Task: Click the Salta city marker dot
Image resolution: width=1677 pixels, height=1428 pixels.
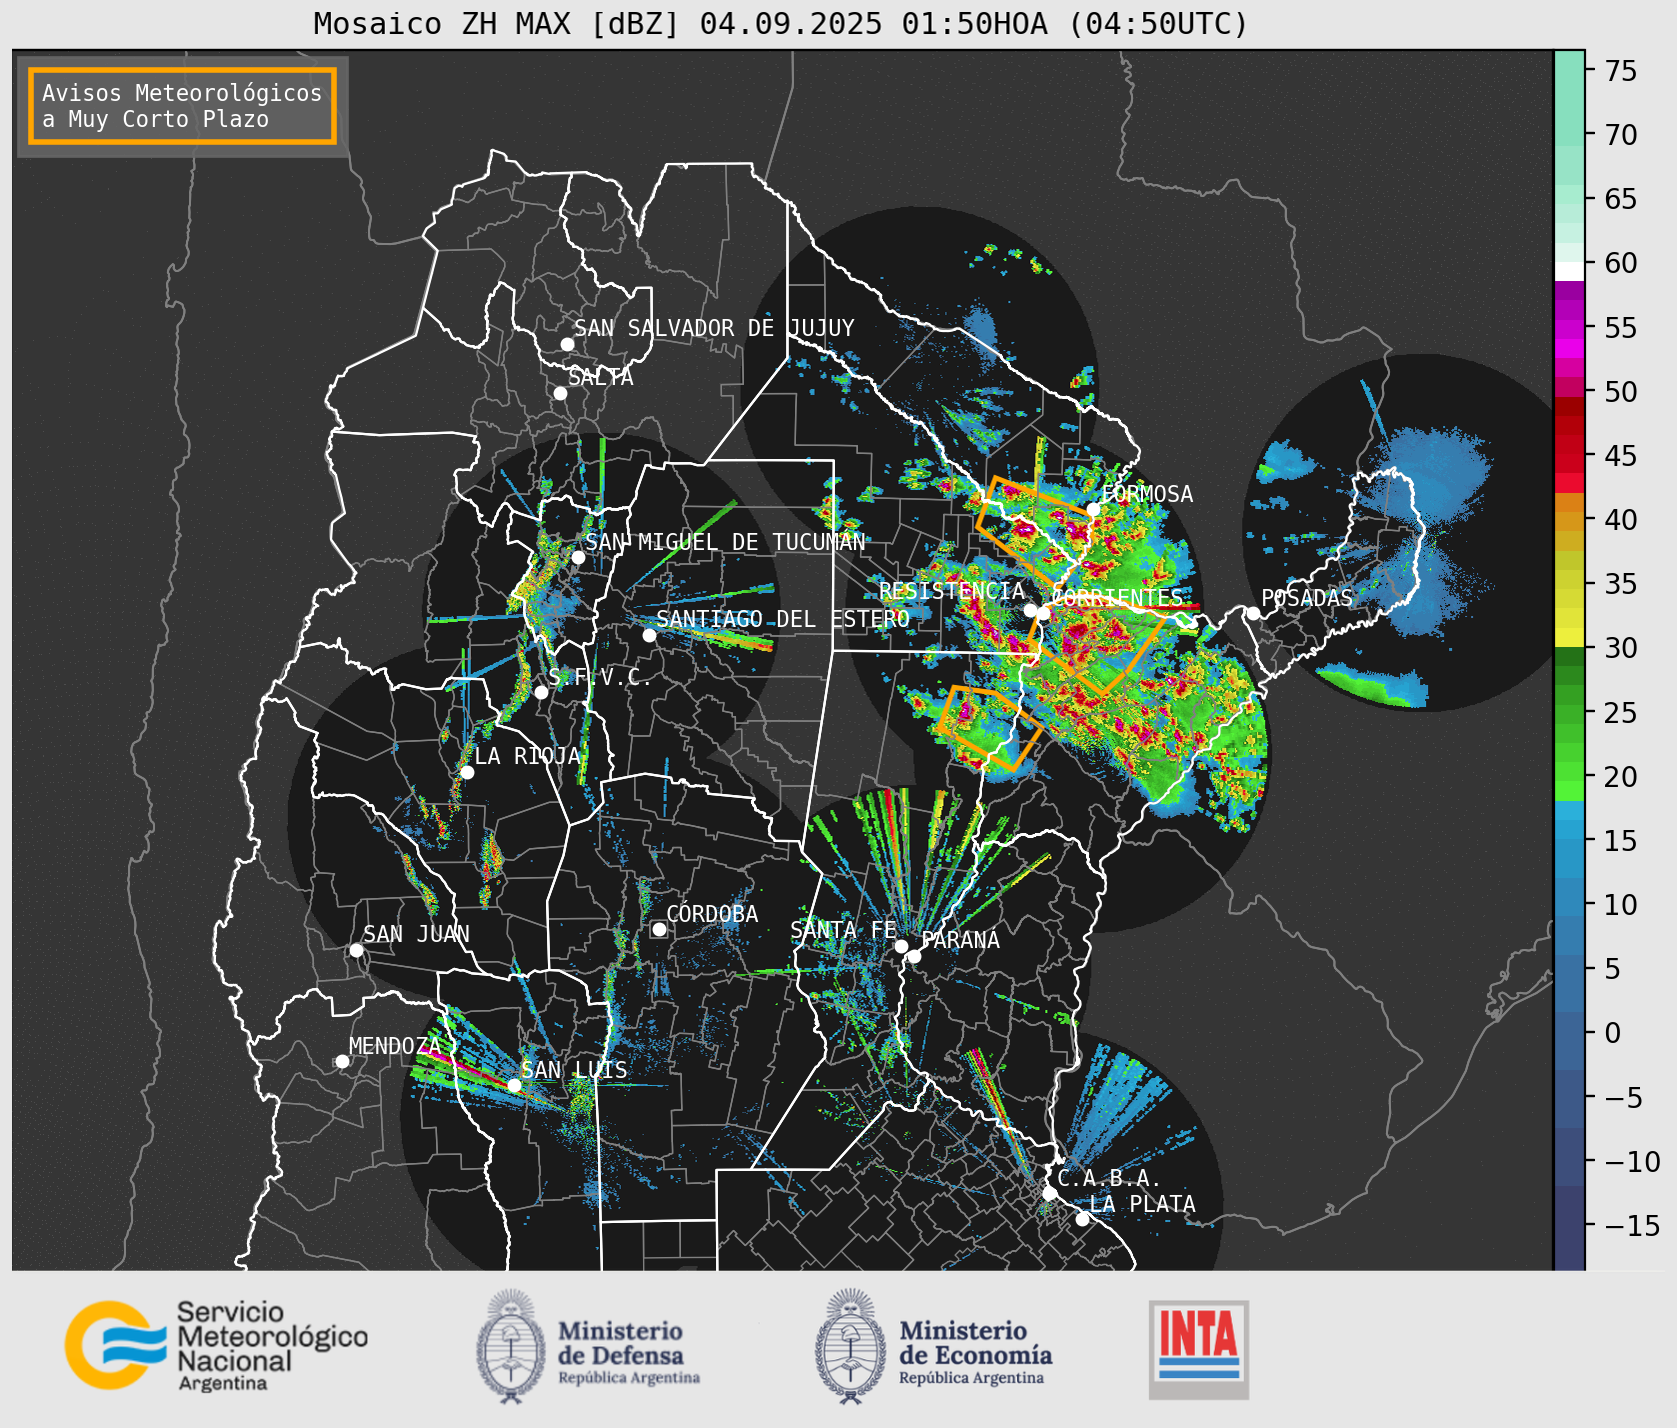Action: (561, 393)
